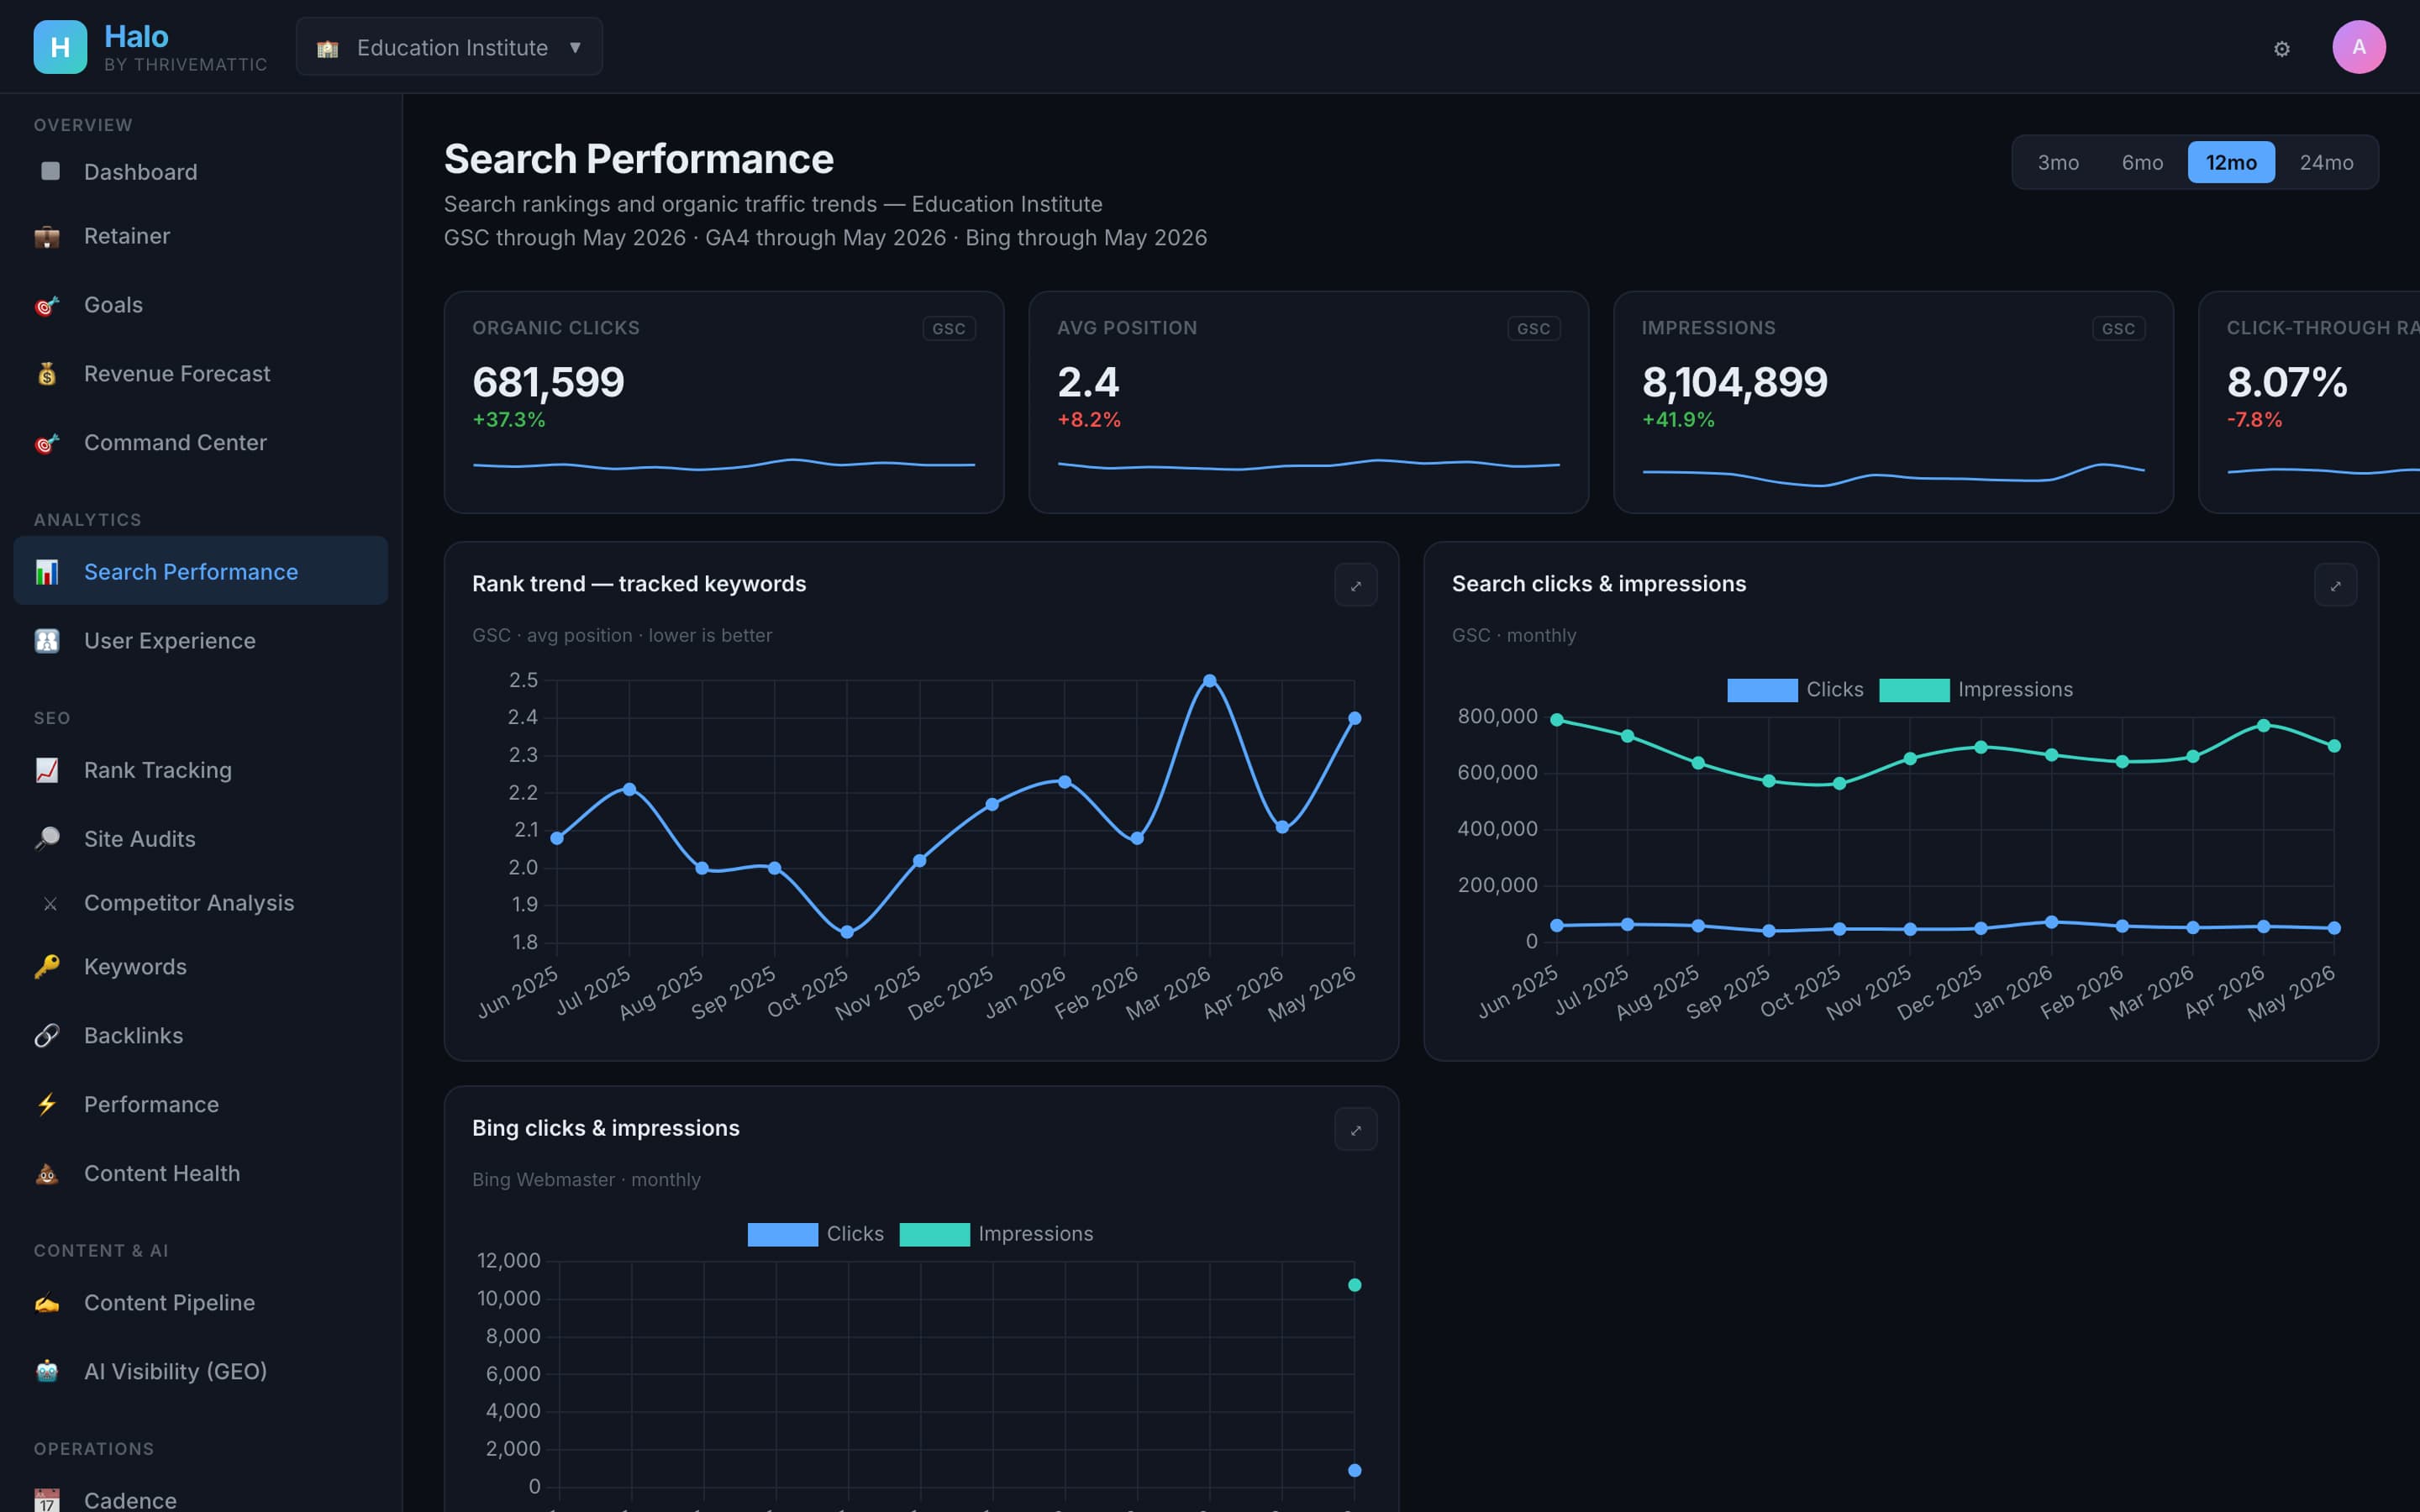The height and width of the screenshot is (1512, 2420).
Task: Click the Content Pipeline writing icon
Action: click(47, 1303)
